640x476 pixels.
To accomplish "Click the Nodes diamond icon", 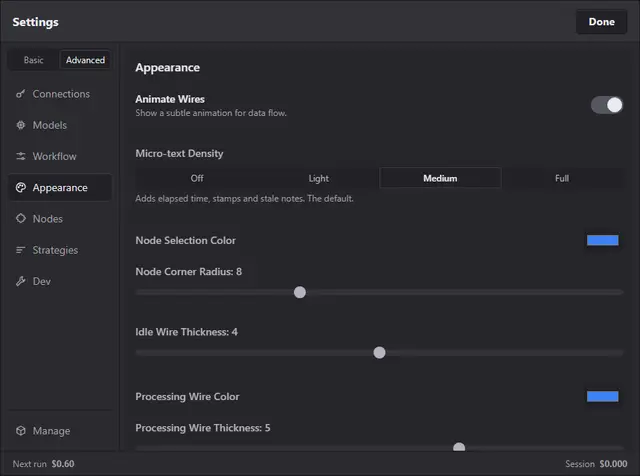I will click(x=20, y=218).
